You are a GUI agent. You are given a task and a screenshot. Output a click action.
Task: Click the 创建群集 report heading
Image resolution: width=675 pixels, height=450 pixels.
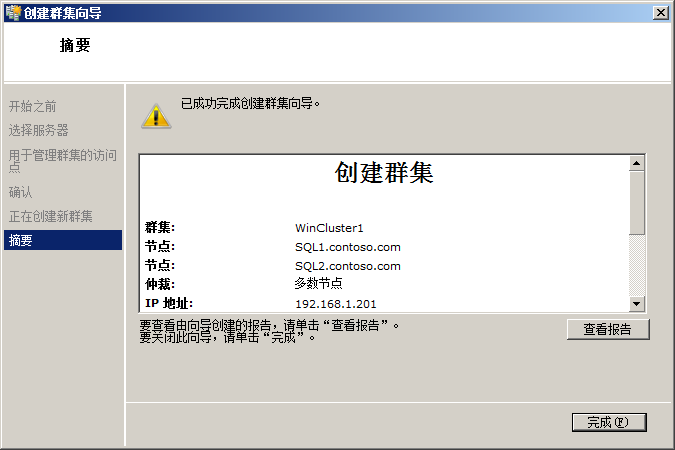[384, 173]
